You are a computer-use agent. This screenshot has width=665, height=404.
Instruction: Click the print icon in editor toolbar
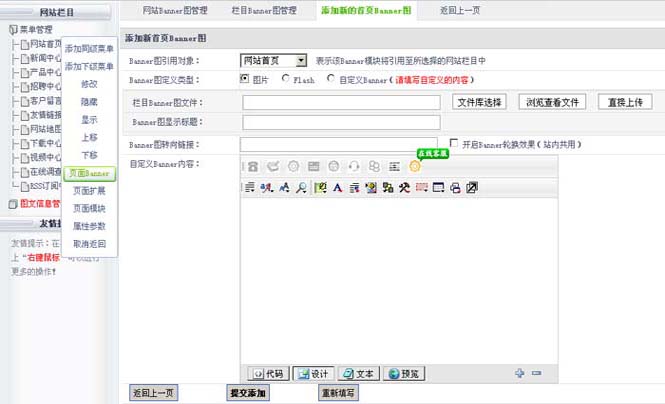[x=455, y=187]
